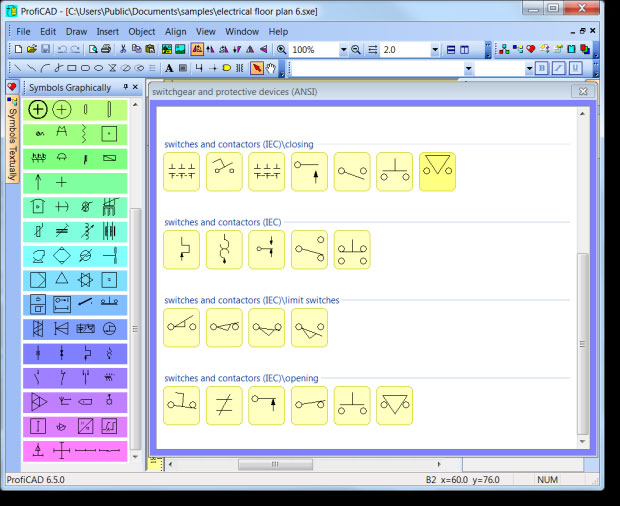
Task: Activate the hand pan tool
Action: click(x=271, y=68)
